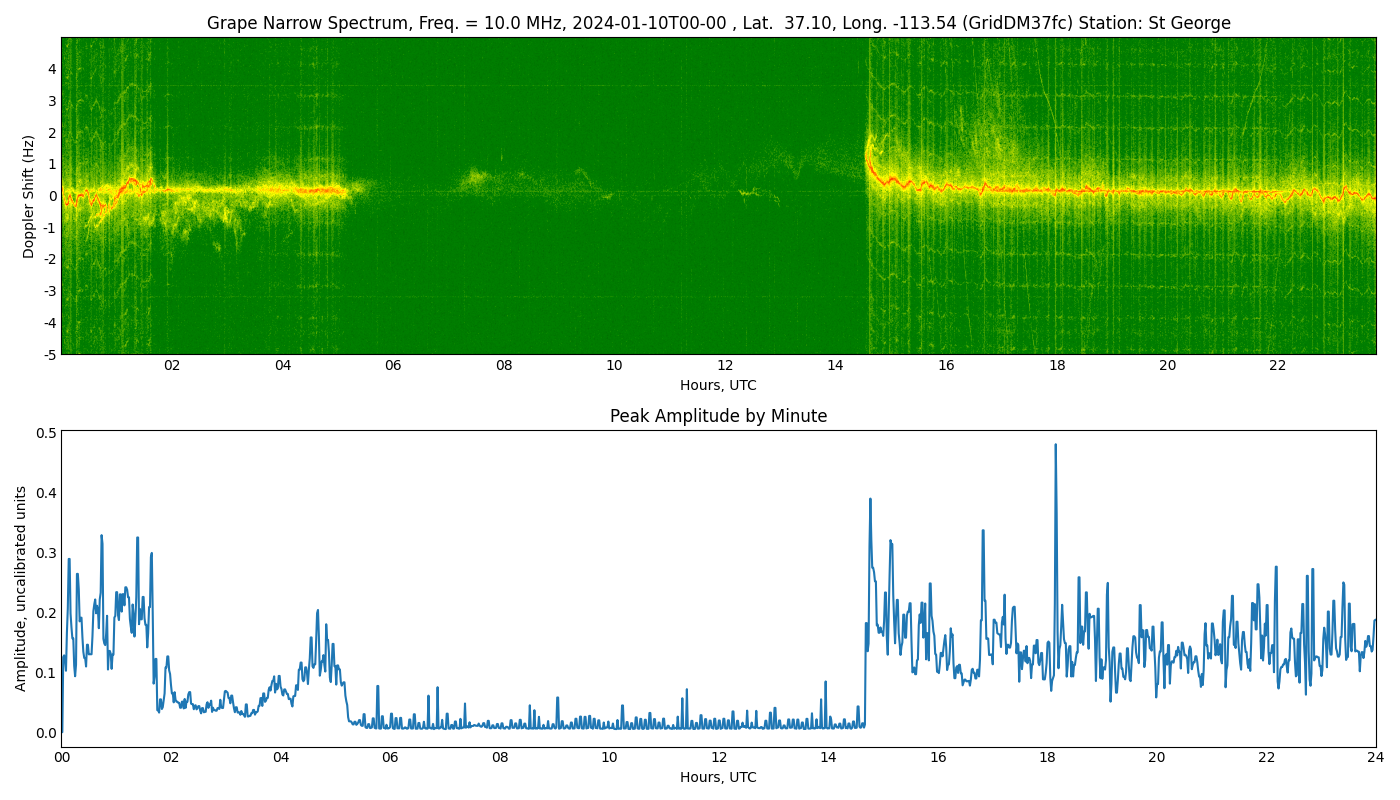Click the amplitude axis tick label 0.5

tap(46, 433)
